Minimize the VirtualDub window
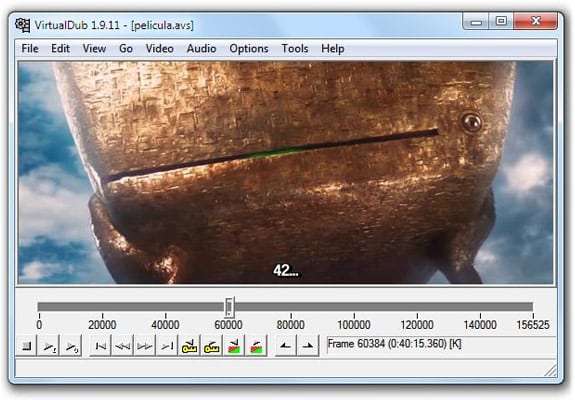The image size is (575, 400). click(476, 21)
